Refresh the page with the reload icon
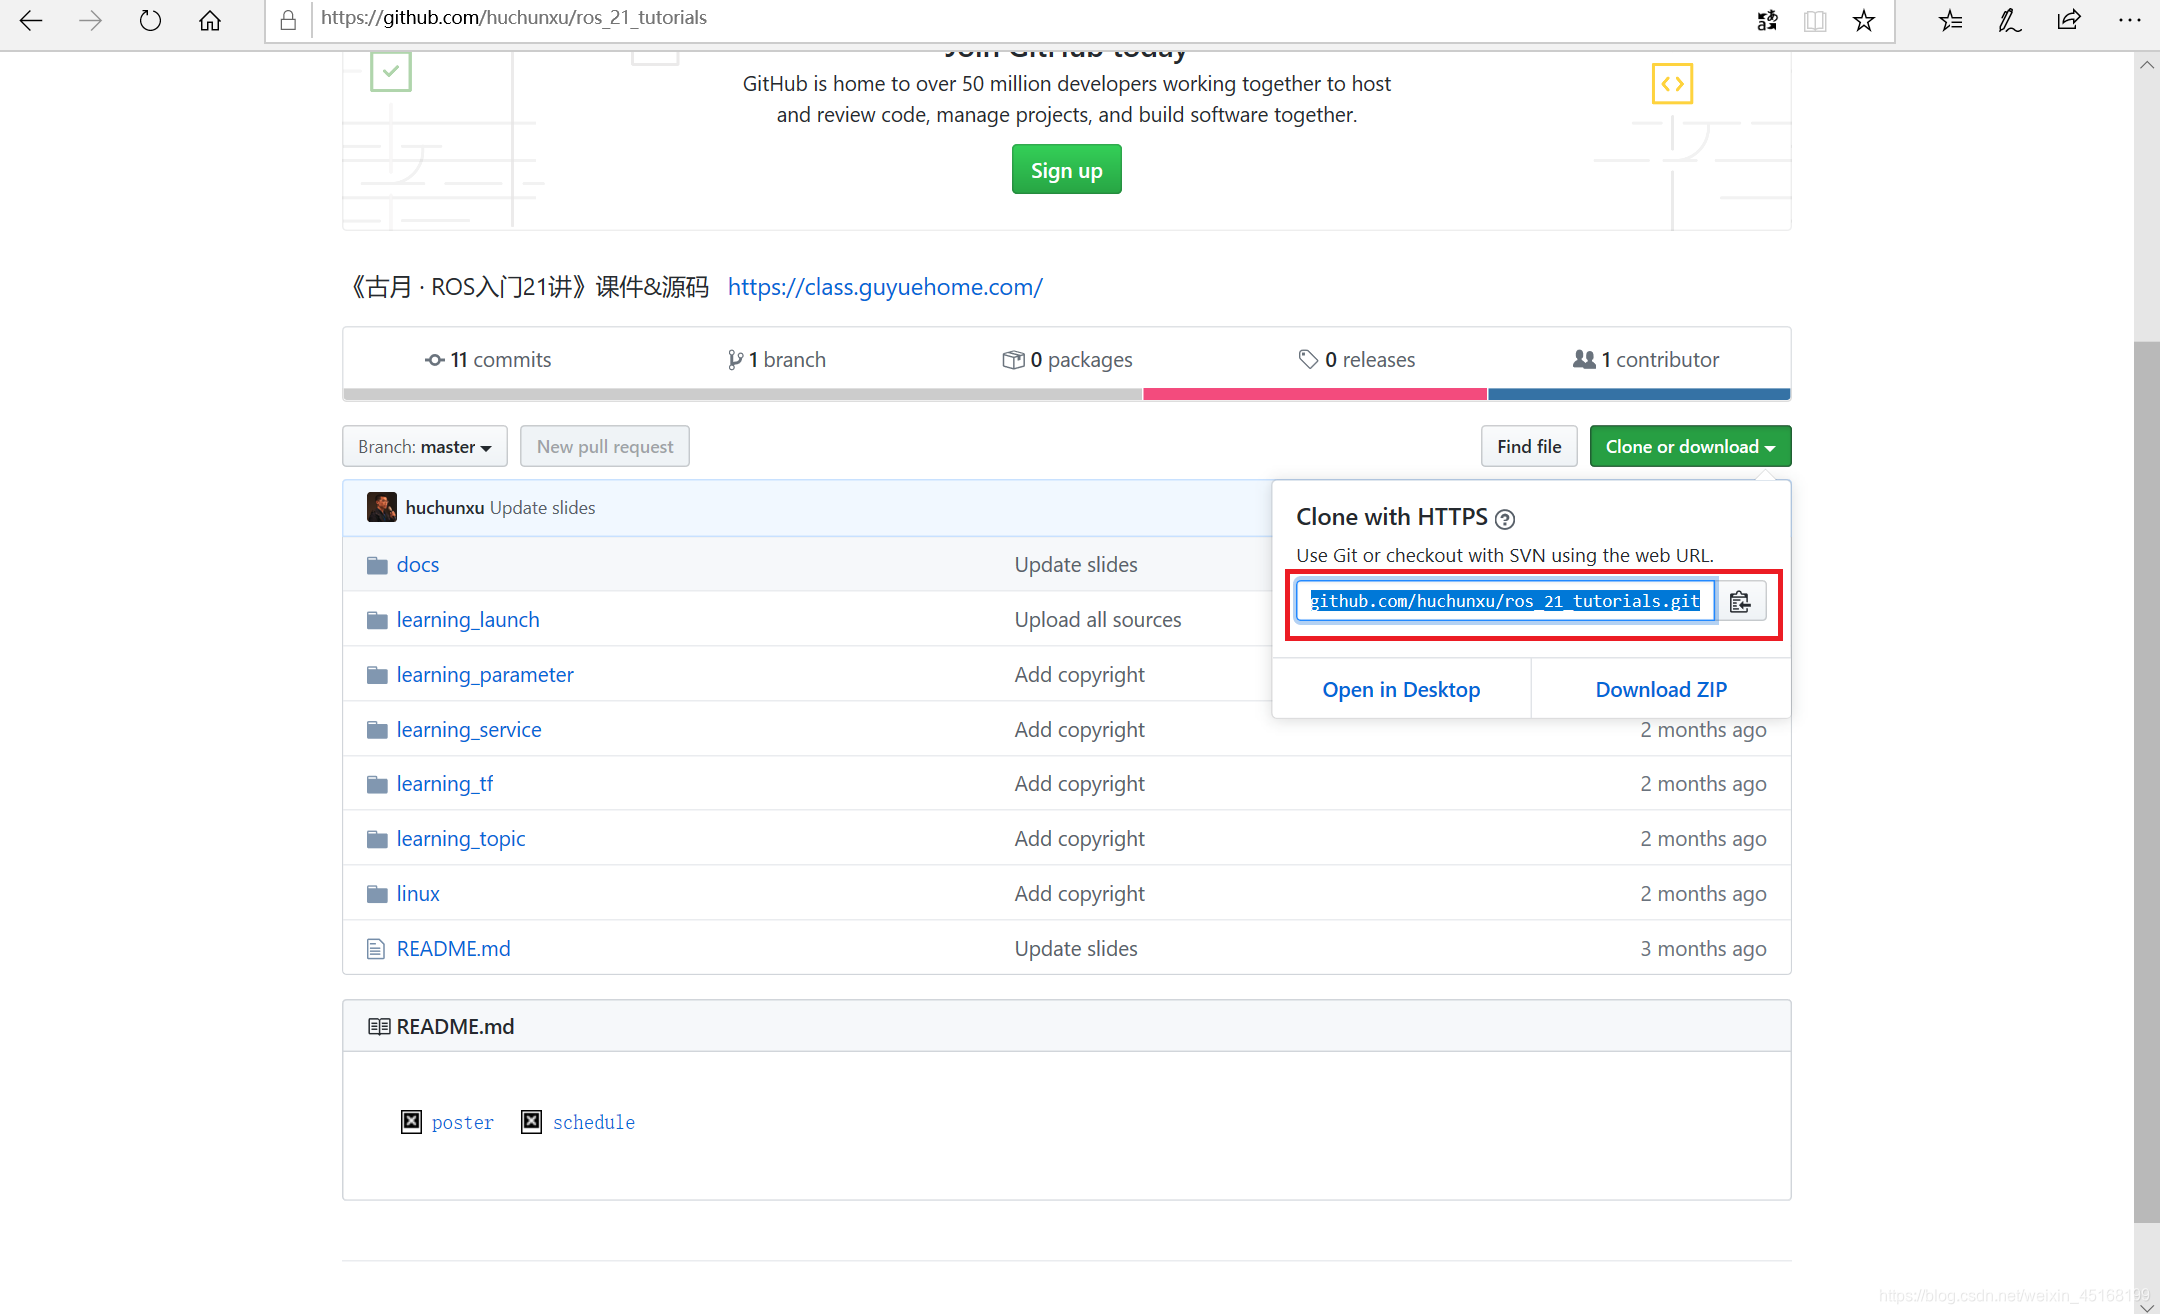 click(150, 20)
